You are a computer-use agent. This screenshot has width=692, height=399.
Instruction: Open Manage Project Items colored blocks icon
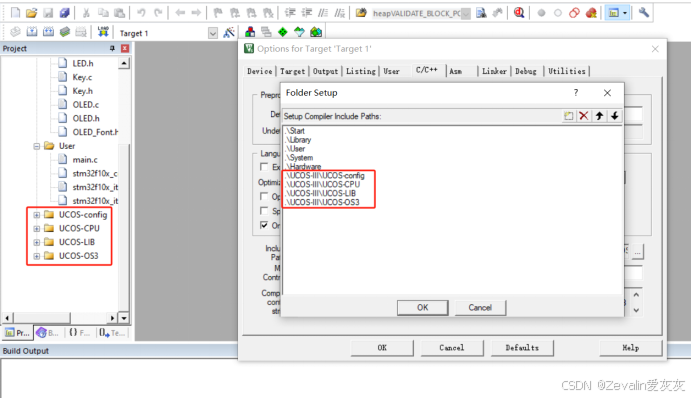250,32
